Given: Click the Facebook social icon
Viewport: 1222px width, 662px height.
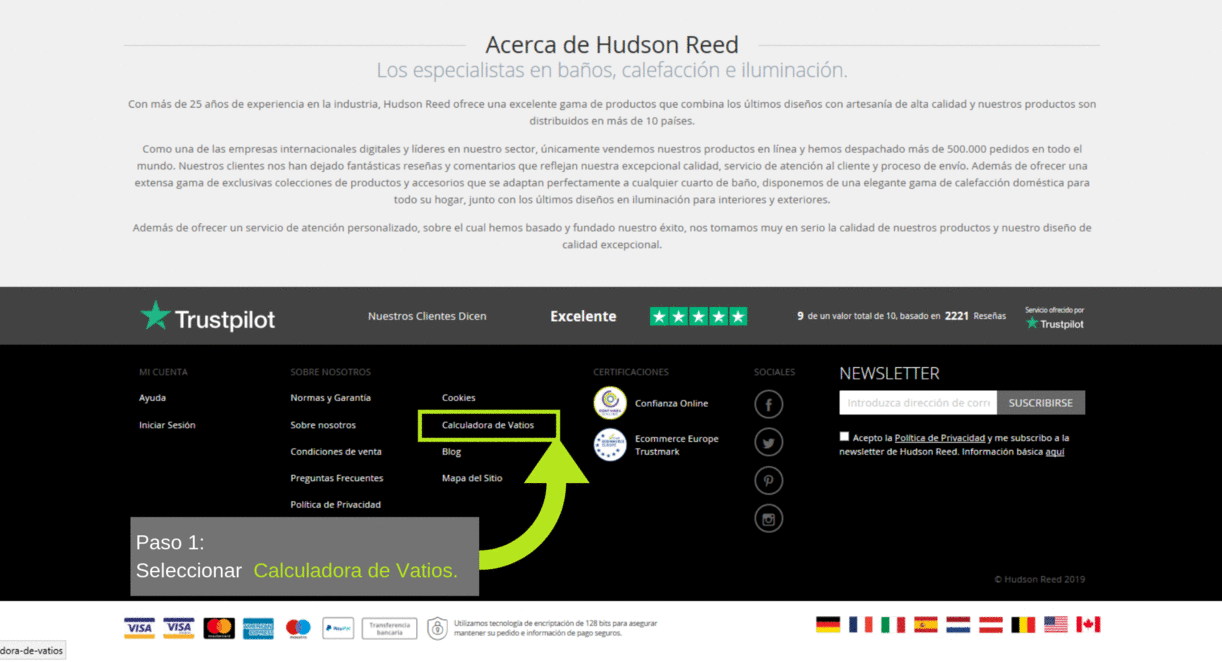Looking at the screenshot, I should coord(768,404).
